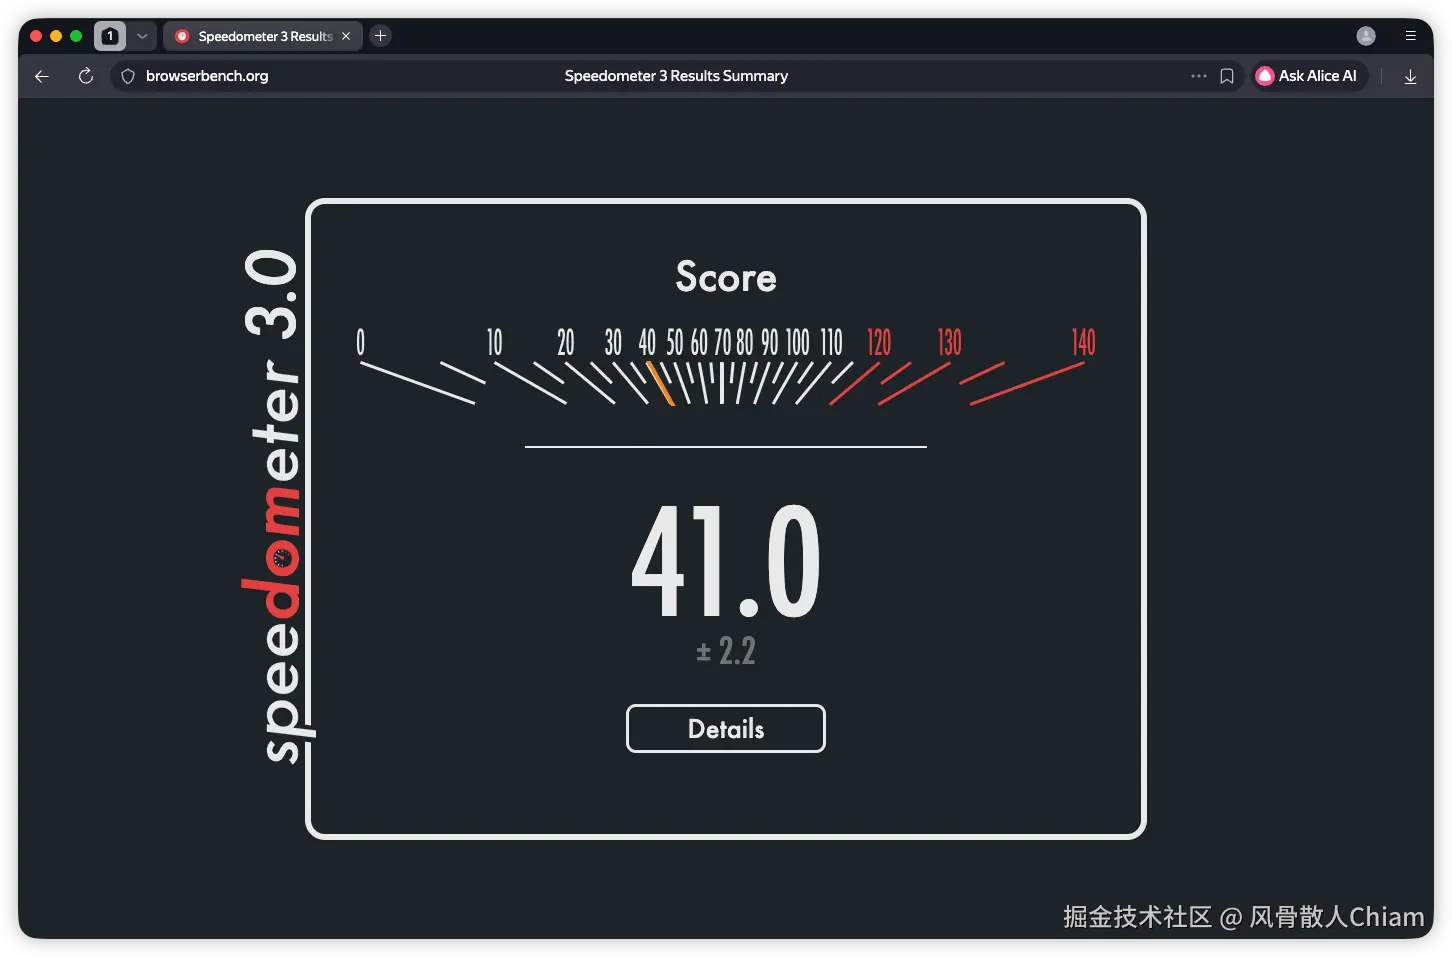
Task: Click the red 130 gauge label
Action: pos(949,342)
